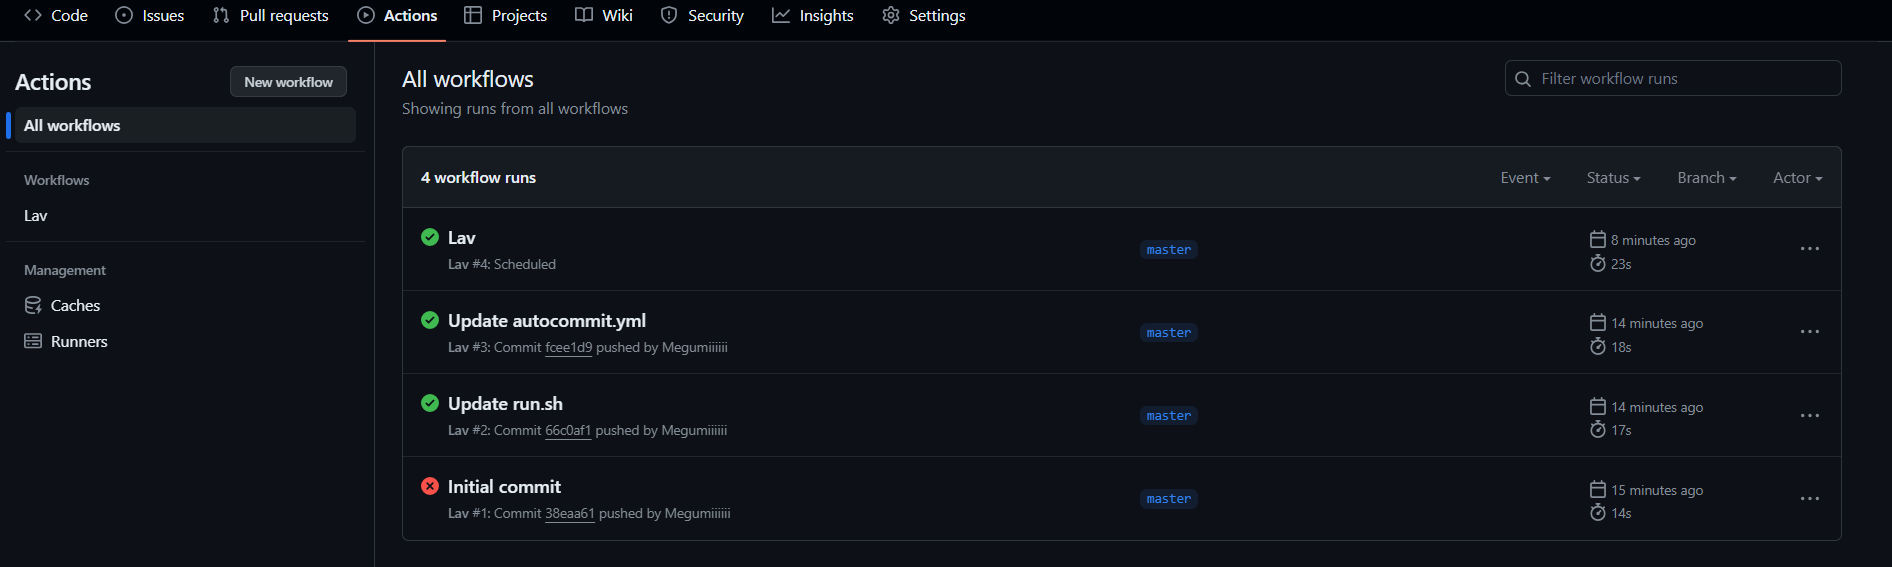This screenshot has width=1892, height=567.
Task: Click the Settings gear icon in repo nav
Action: 890,15
